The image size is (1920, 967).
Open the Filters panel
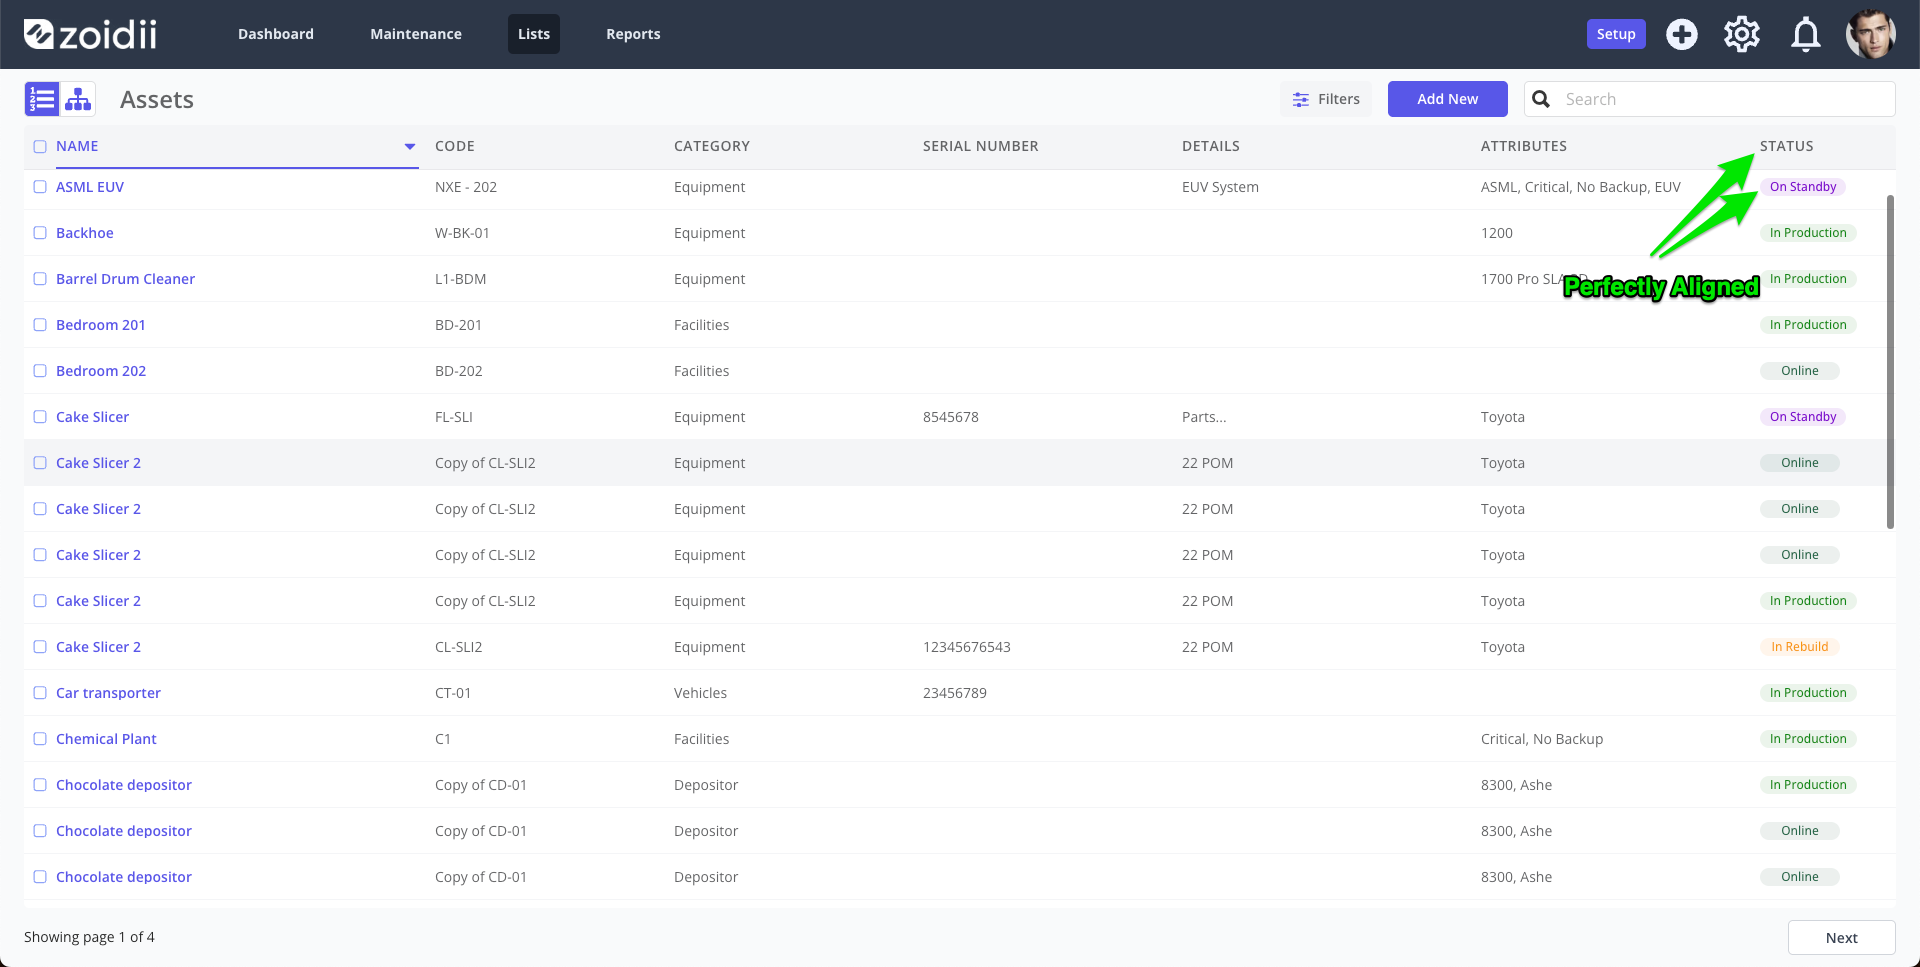pyautogui.click(x=1326, y=99)
